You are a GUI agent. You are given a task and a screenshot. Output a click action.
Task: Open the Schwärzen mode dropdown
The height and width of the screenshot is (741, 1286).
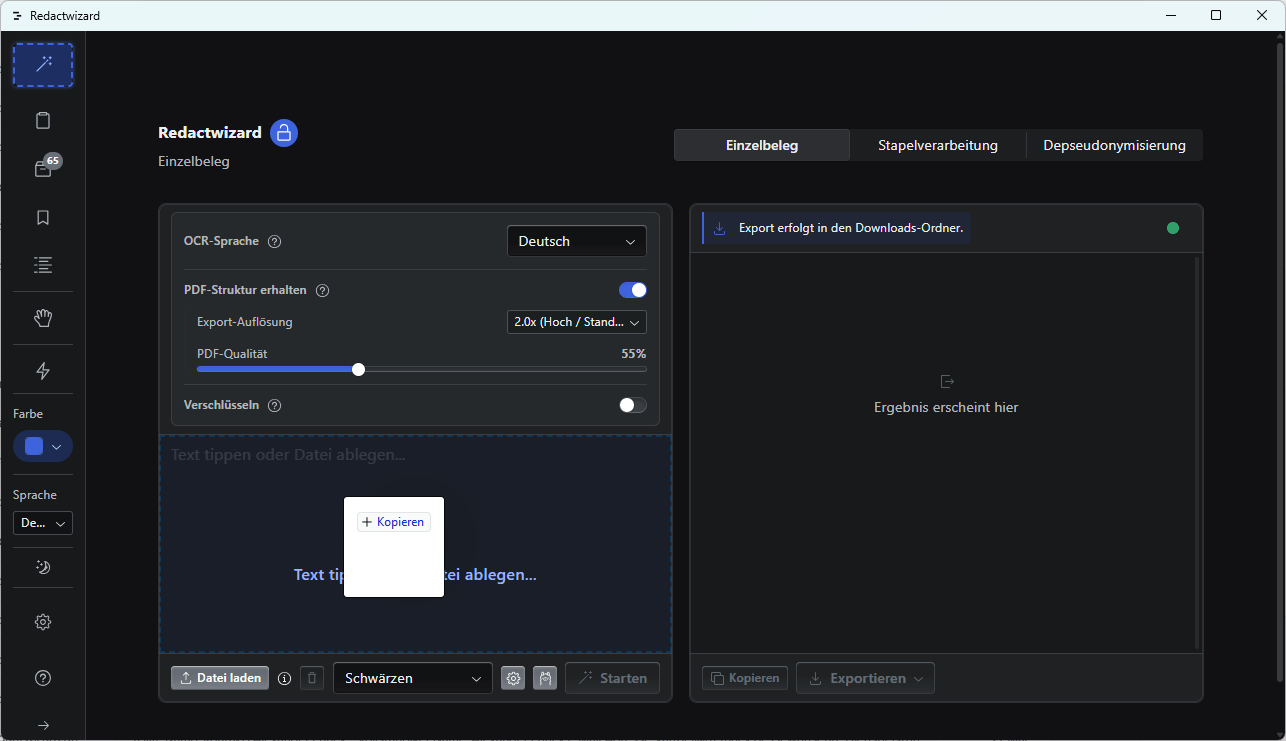click(x=413, y=678)
